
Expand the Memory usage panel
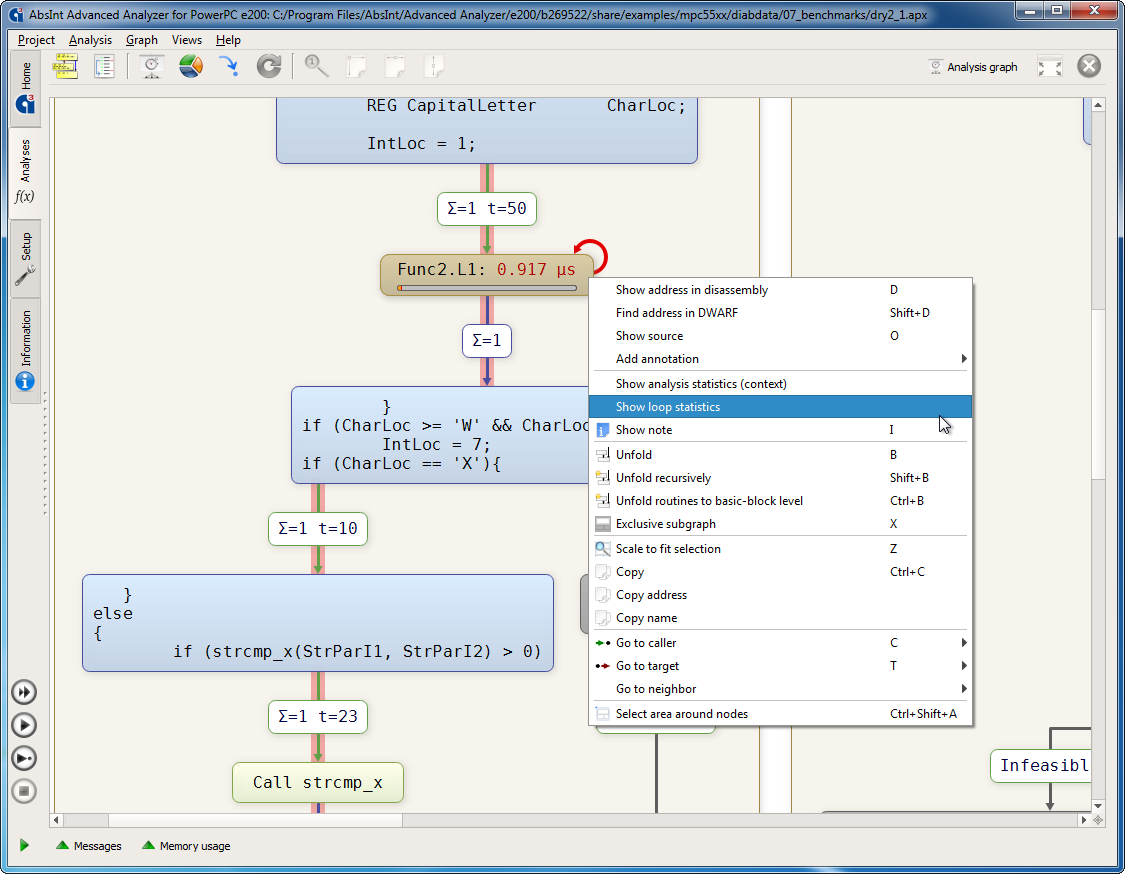(x=187, y=846)
